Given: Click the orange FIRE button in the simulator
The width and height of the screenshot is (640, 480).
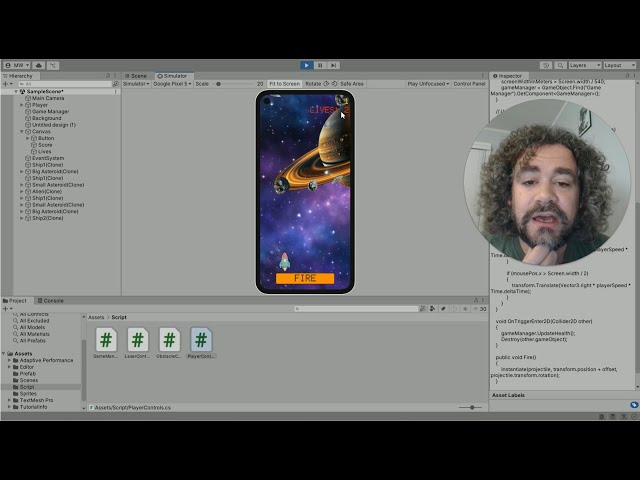Looking at the screenshot, I should (305, 278).
